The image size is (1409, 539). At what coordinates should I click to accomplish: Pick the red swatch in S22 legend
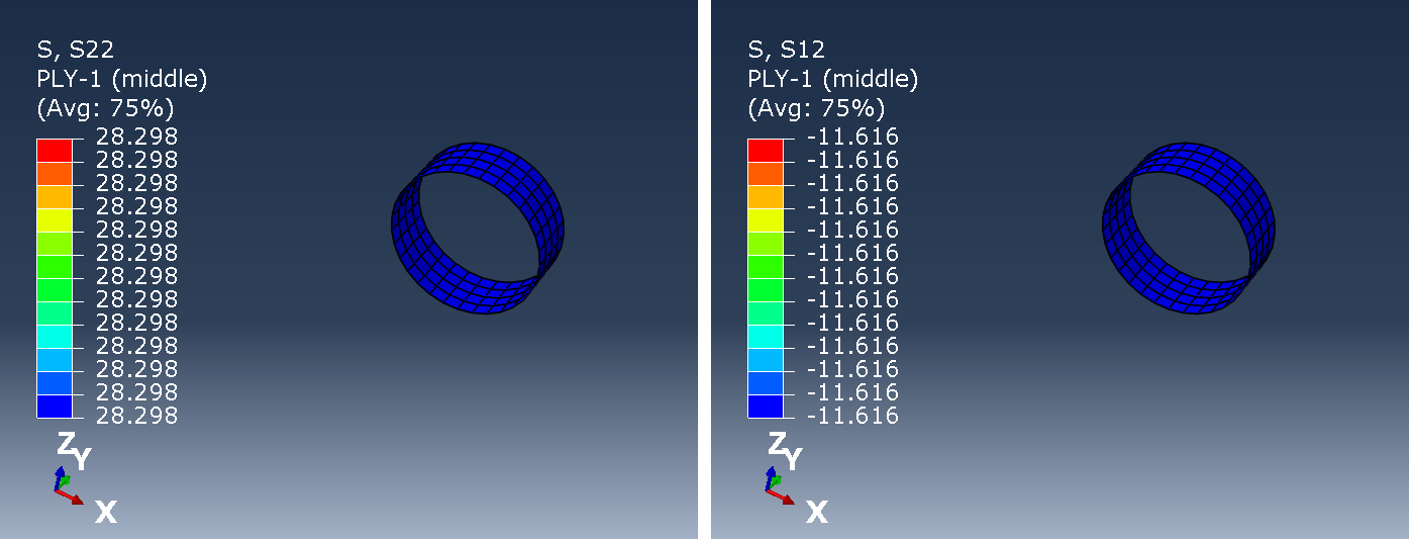click(x=54, y=150)
